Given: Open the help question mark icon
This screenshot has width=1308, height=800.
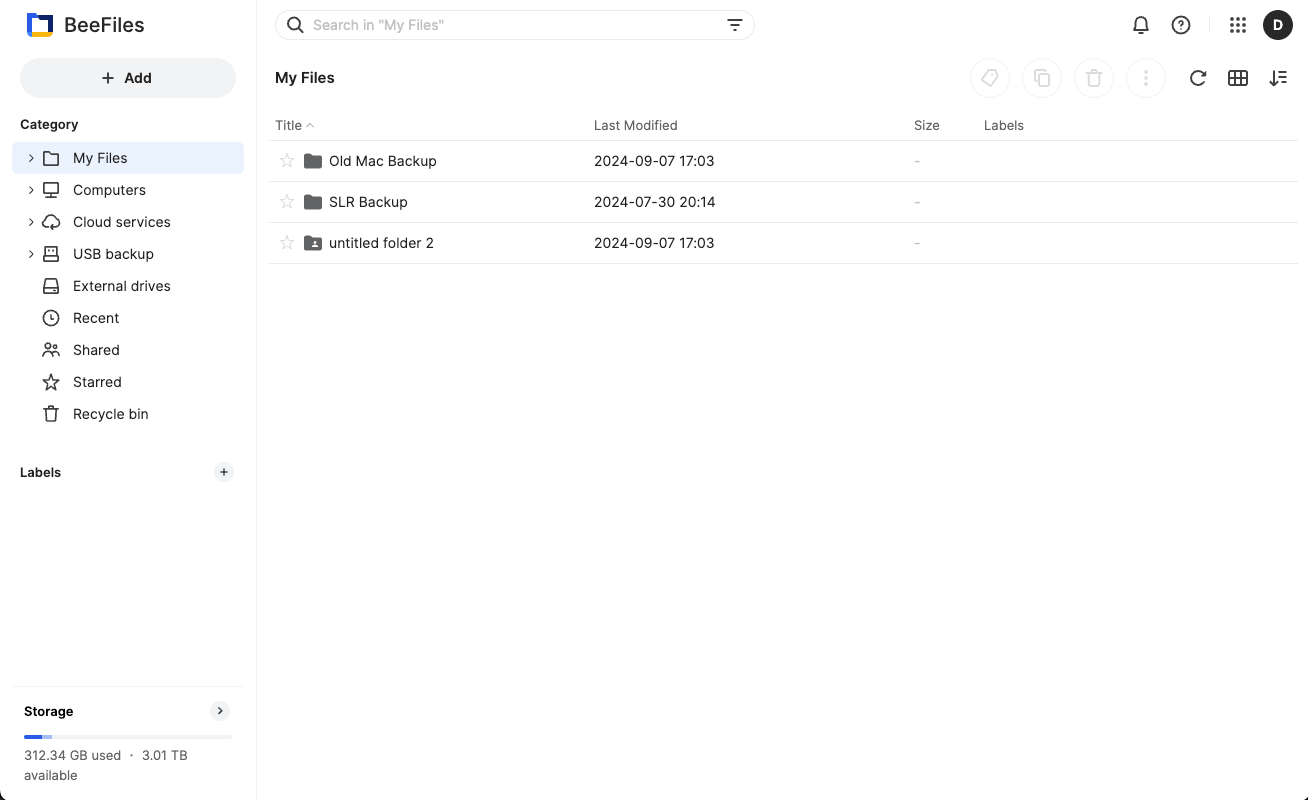Looking at the screenshot, I should [x=1181, y=25].
